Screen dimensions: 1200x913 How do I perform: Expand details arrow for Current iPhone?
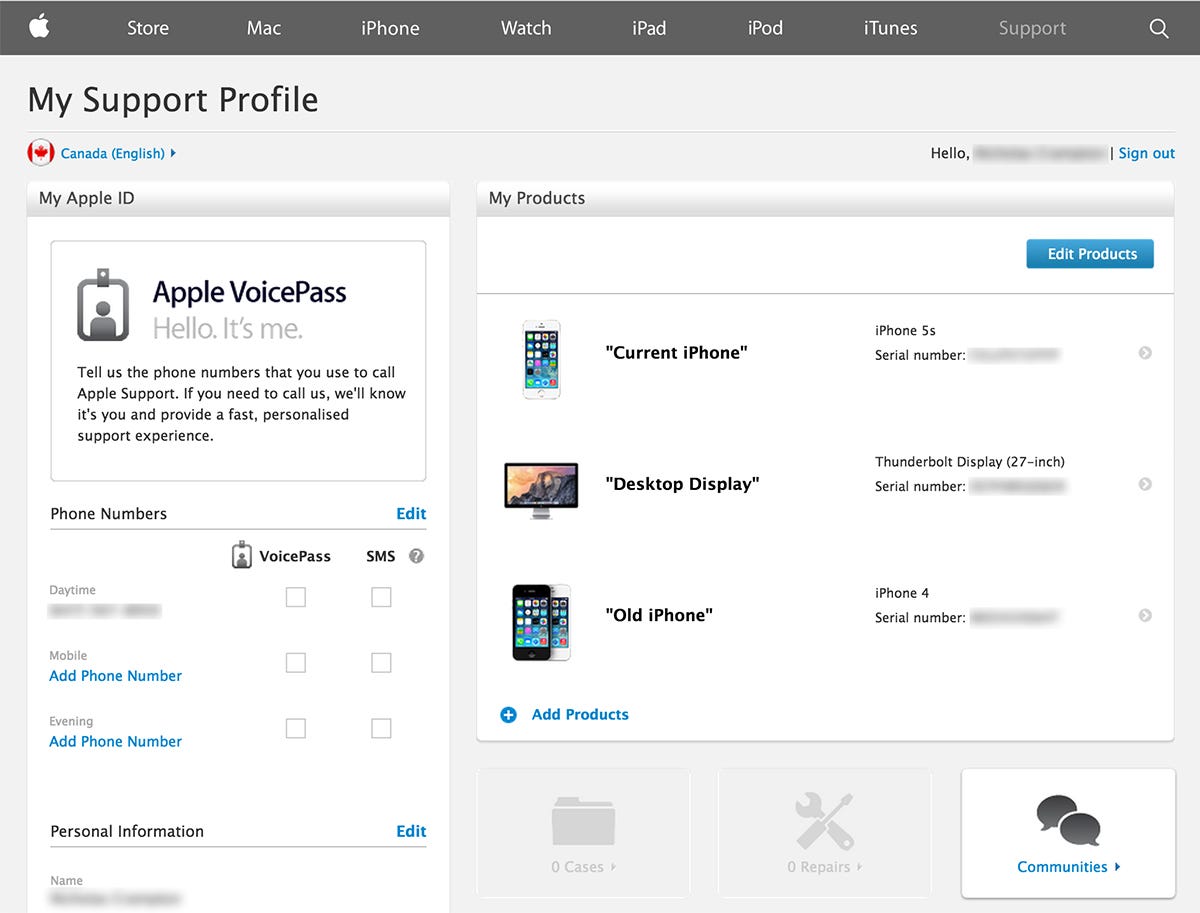pos(1145,352)
